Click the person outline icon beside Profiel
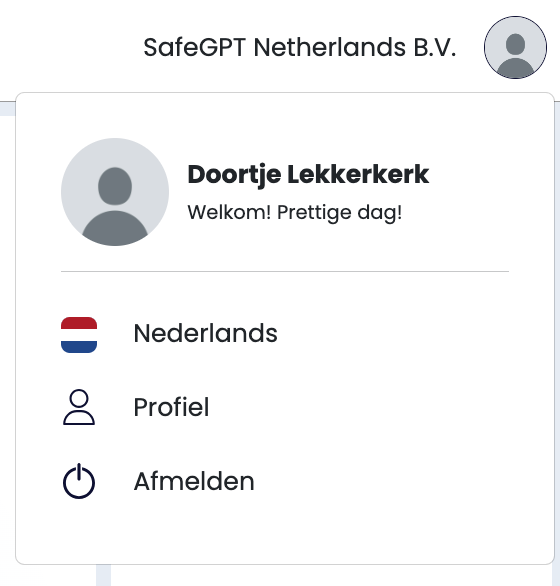This screenshot has width=560, height=586. tap(79, 407)
